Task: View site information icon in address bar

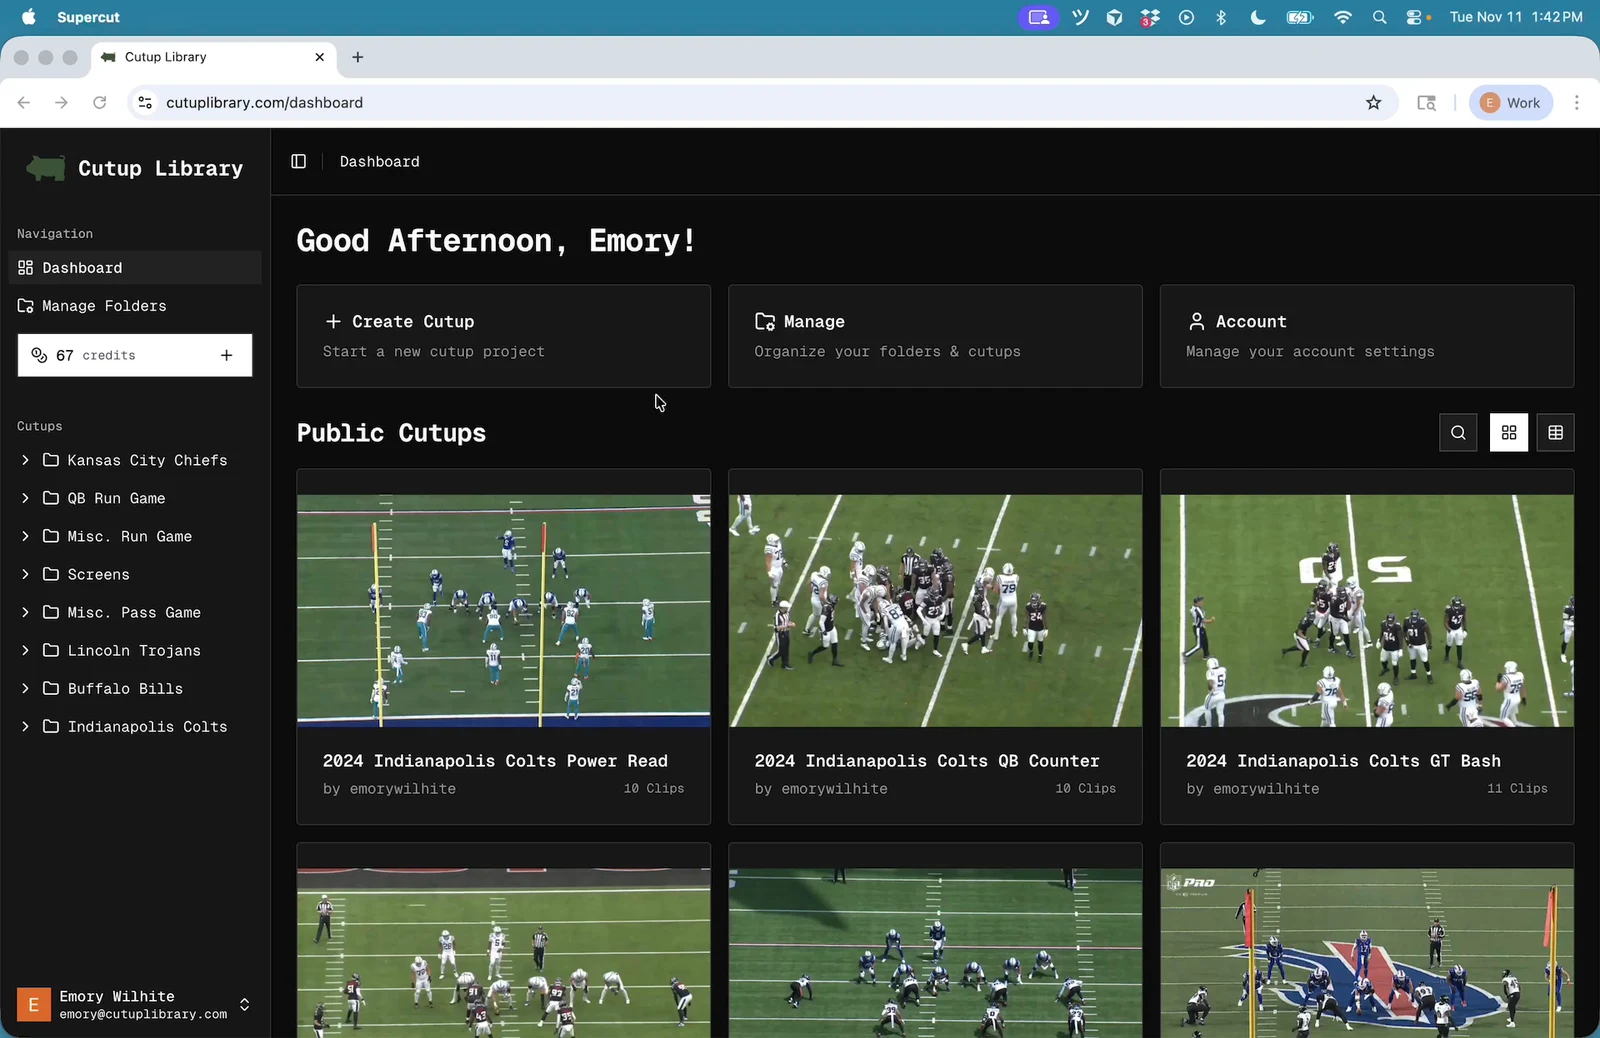Action: 145,103
